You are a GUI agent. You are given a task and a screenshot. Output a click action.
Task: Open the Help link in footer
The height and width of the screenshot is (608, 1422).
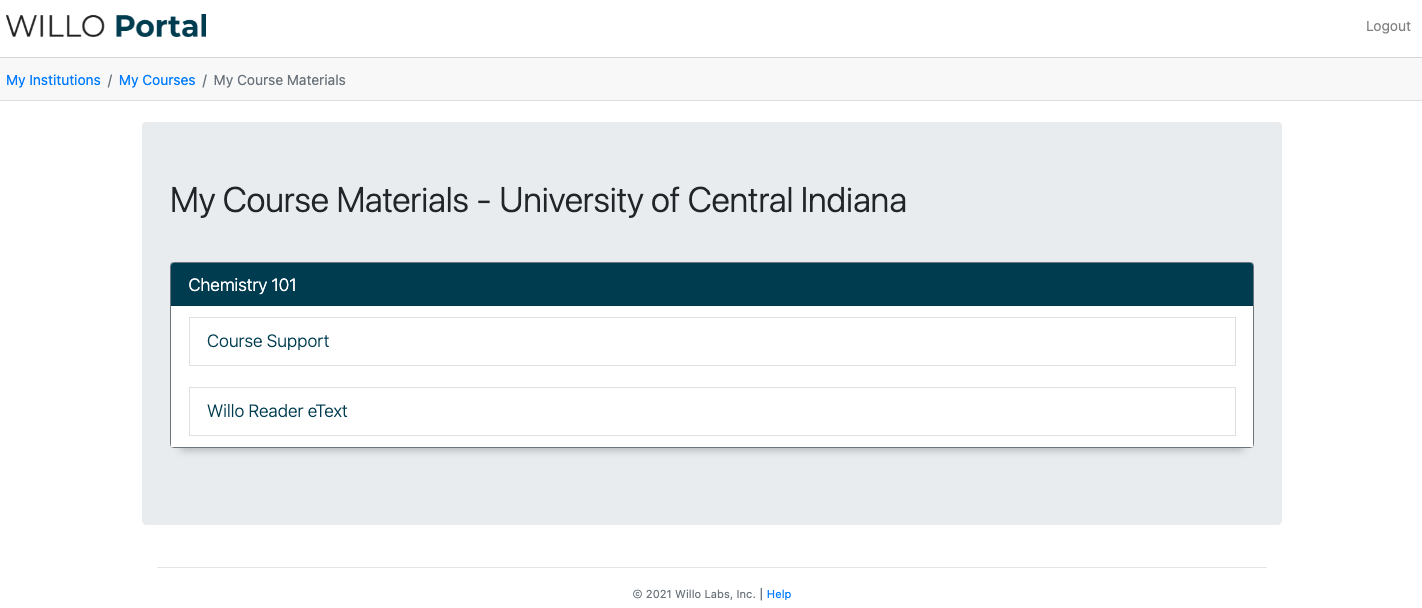[x=779, y=594]
